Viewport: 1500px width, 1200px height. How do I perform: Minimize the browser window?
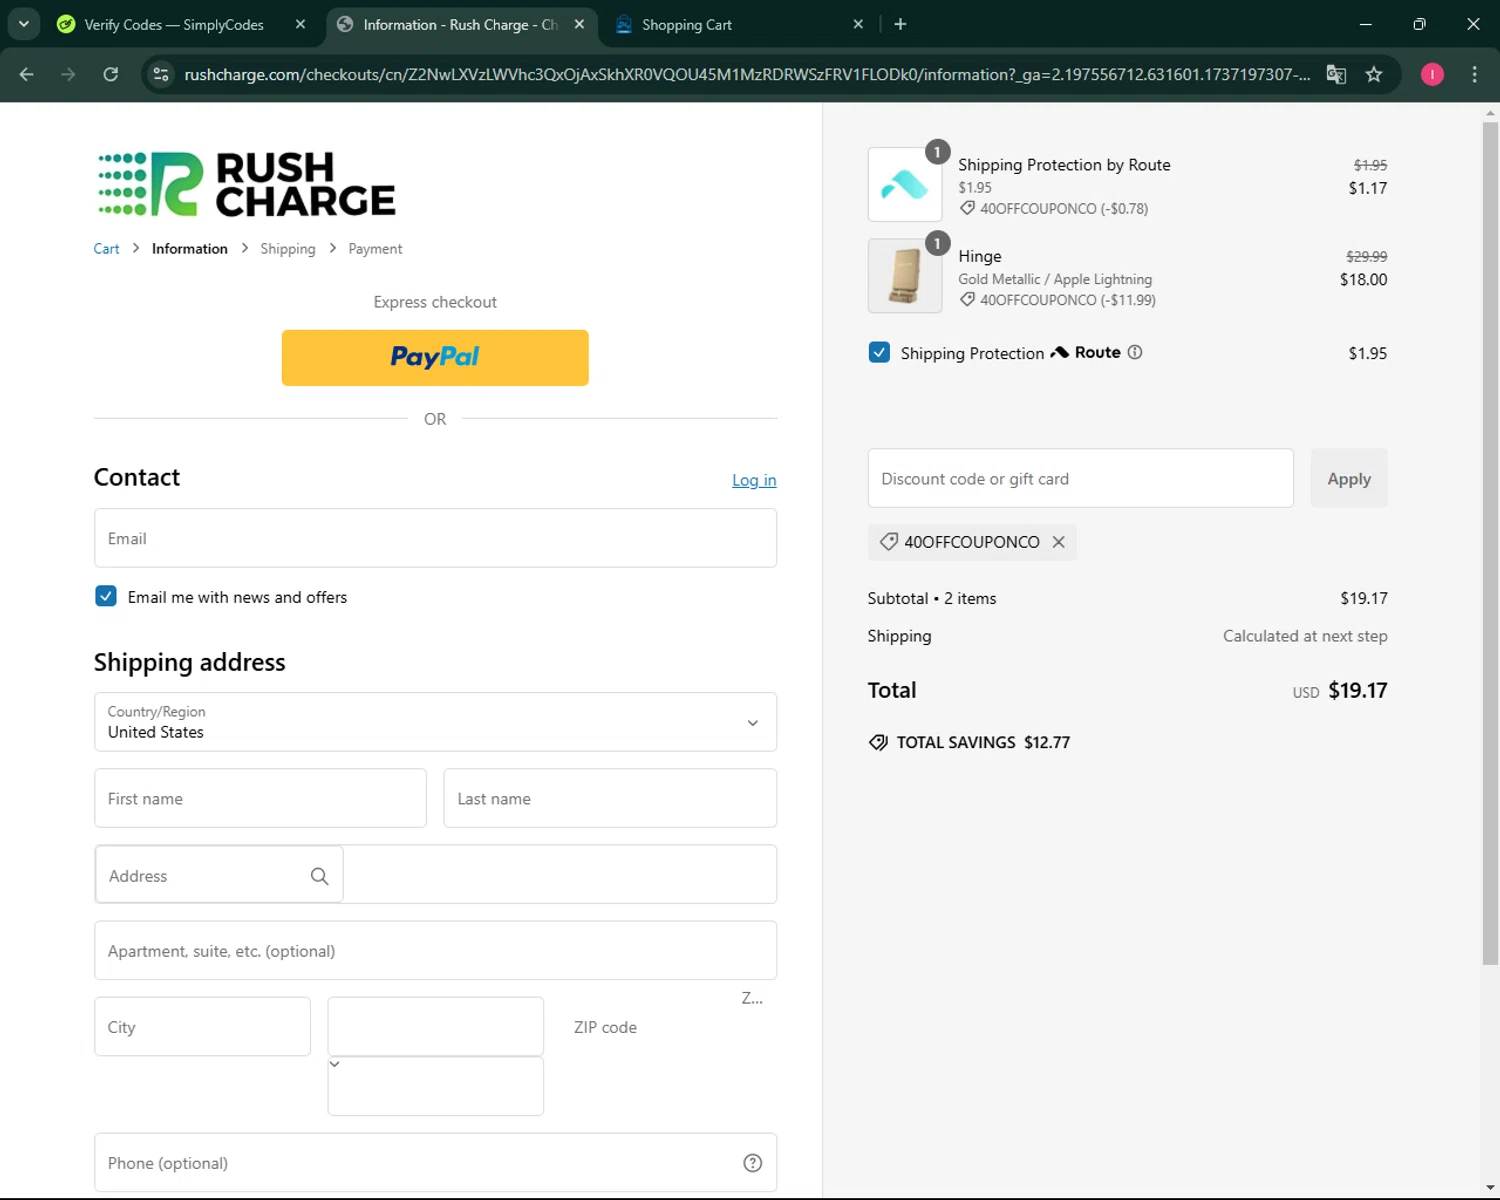pyautogui.click(x=1365, y=24)
